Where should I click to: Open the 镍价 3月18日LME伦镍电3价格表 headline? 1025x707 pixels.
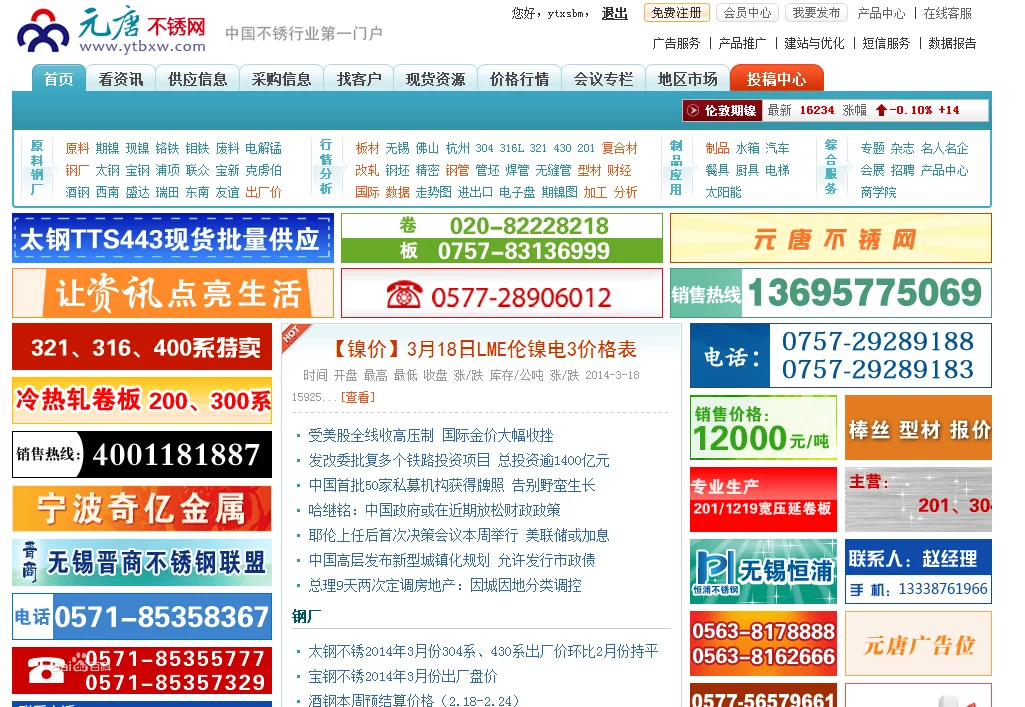coord(483,349)
